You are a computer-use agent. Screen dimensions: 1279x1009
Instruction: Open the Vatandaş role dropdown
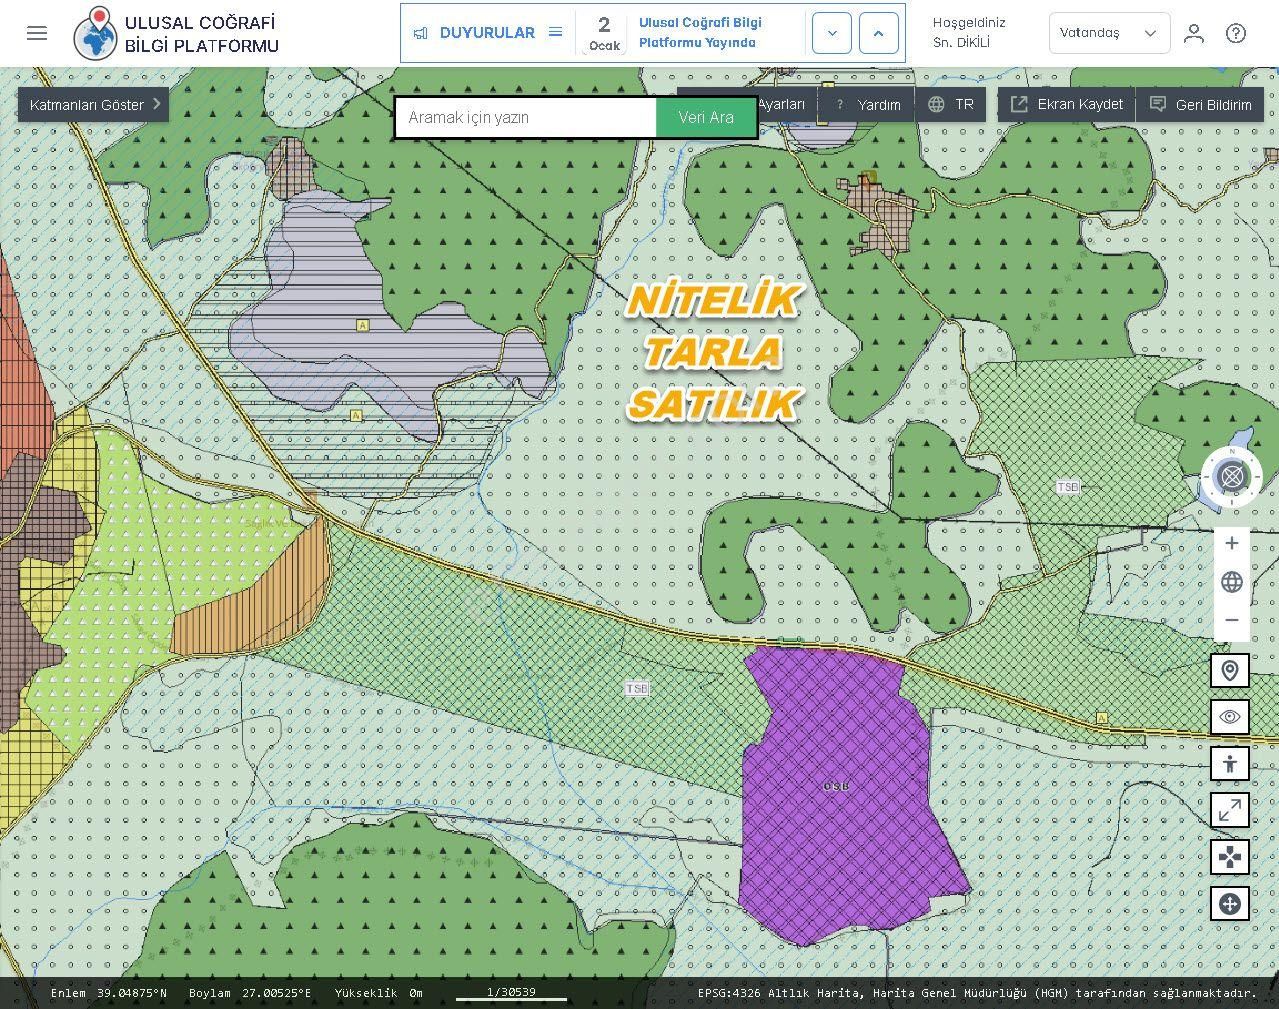(1108, 33)
